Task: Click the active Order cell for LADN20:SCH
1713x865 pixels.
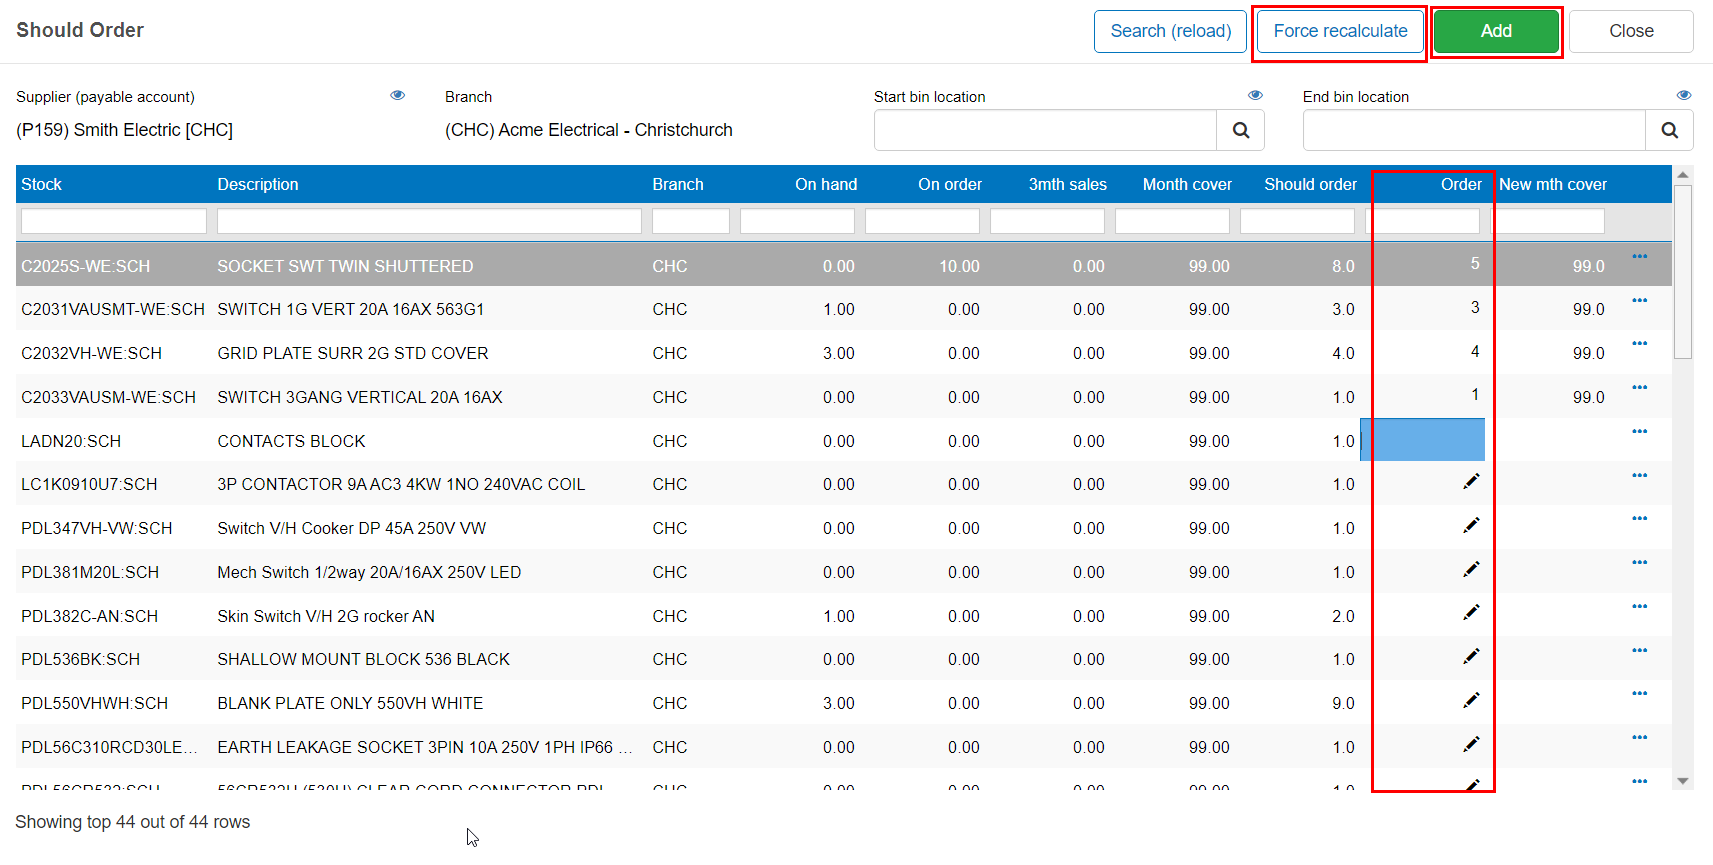Action: tap(1422, 440)
